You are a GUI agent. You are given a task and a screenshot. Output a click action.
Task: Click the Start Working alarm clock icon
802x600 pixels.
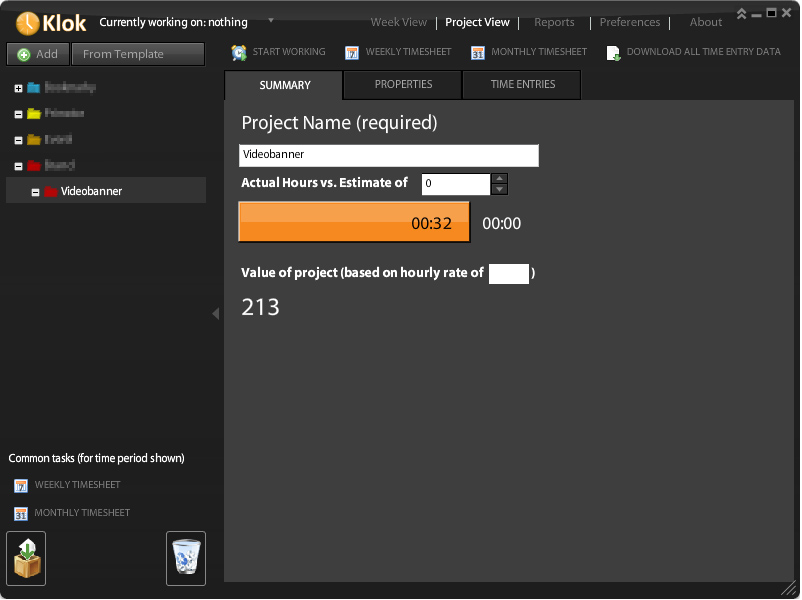click(239, 53)
